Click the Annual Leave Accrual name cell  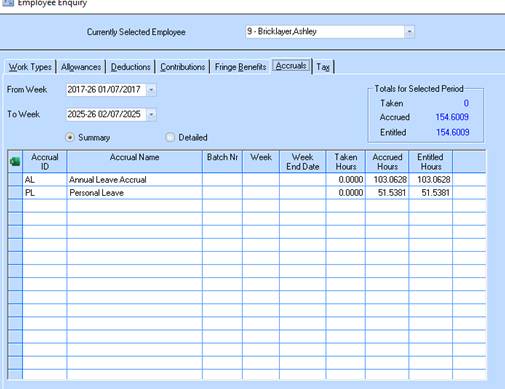pos(134,180)
